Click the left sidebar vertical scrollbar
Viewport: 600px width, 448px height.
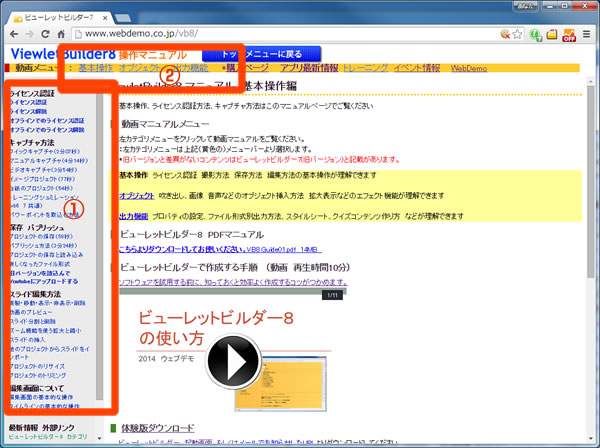(x=100, y=250)
